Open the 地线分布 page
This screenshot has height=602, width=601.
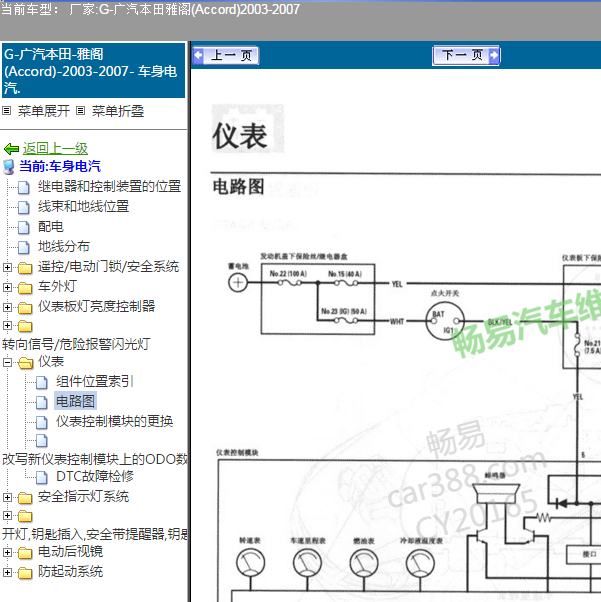click(x=64, y=246)
